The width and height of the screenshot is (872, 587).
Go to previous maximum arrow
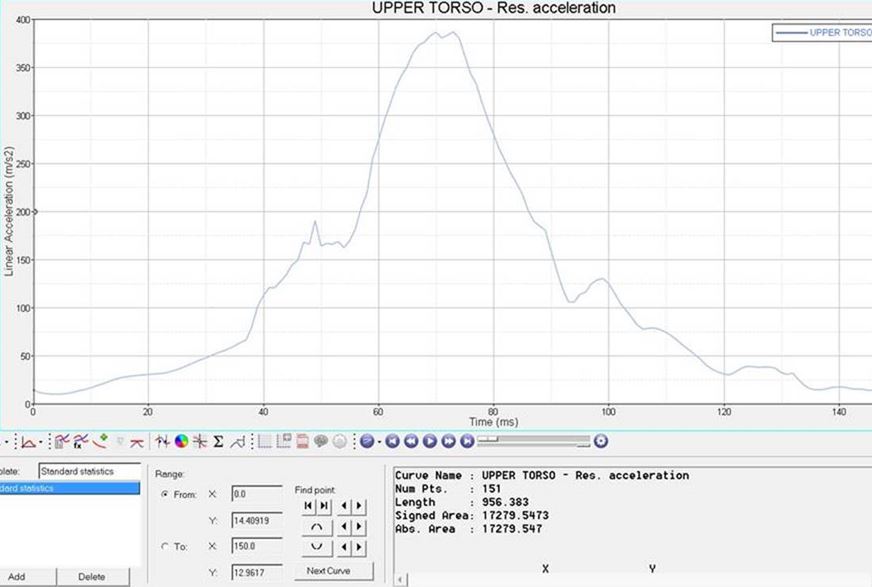[344, 527]
